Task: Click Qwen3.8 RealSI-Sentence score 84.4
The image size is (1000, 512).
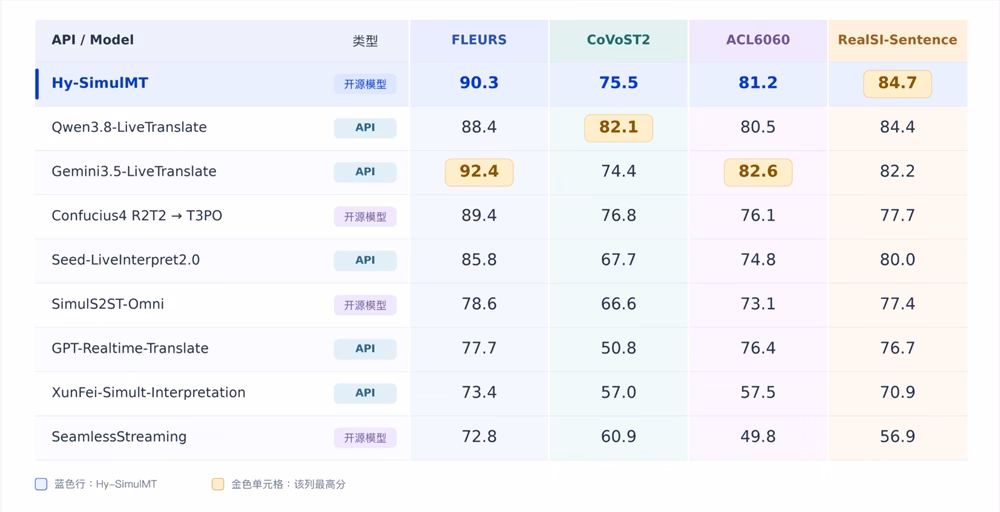Action: pos(897,127)
